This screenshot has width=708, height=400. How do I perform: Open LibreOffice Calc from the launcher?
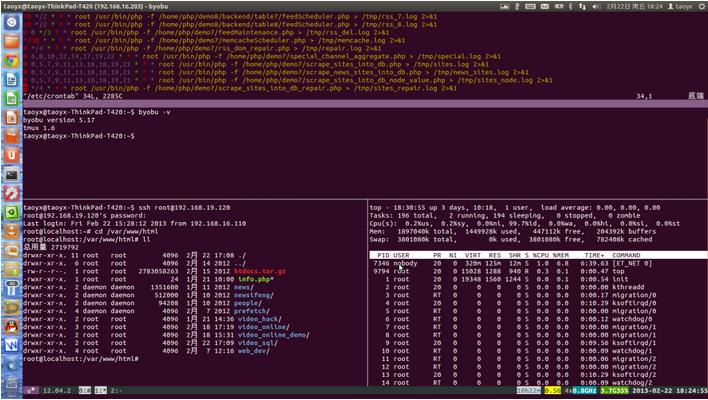pos(11,99)
